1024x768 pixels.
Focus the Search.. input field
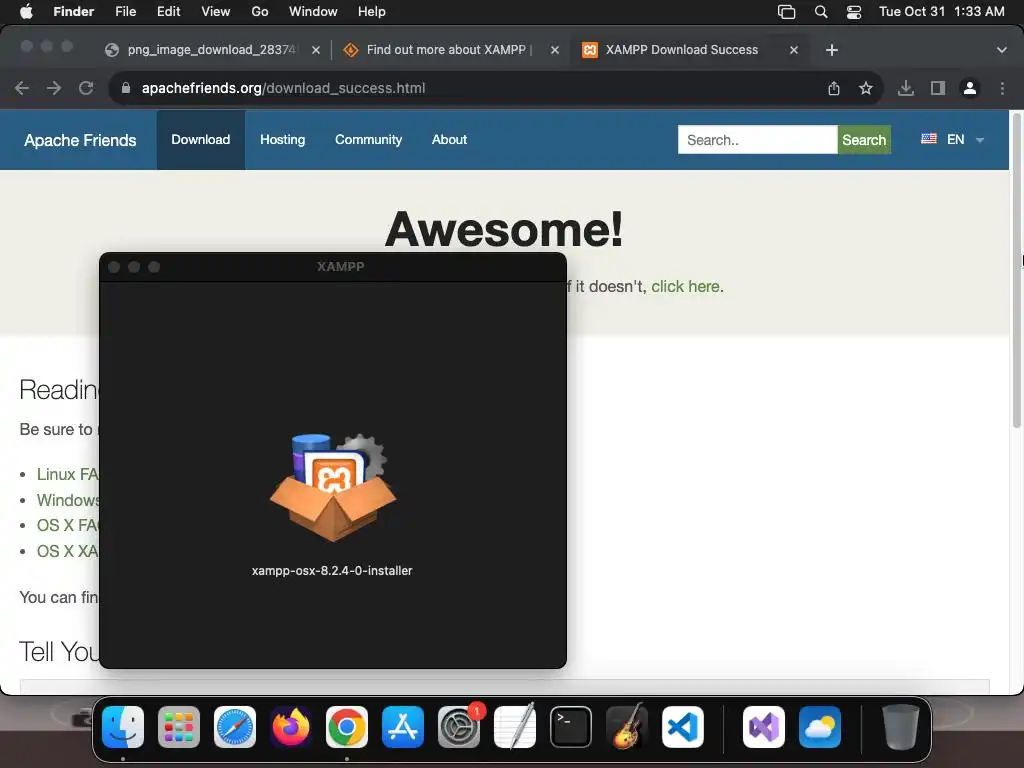click(x=758, y=140)
